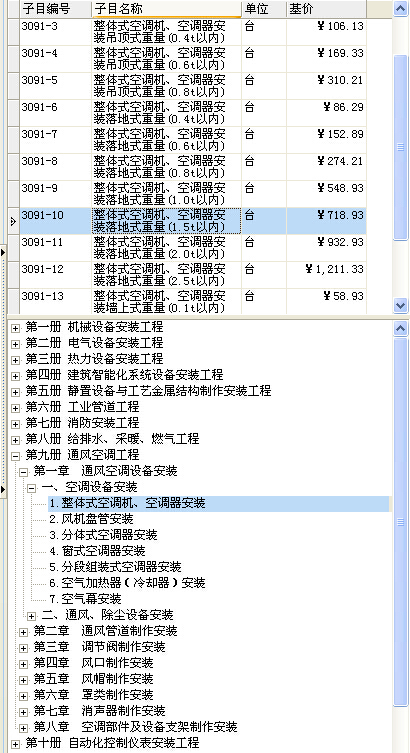This screenshot has height=753, width=410.
Task: Select 1.整体式空调机、空调器安装 tree item
Action: [x=127, y=503]
